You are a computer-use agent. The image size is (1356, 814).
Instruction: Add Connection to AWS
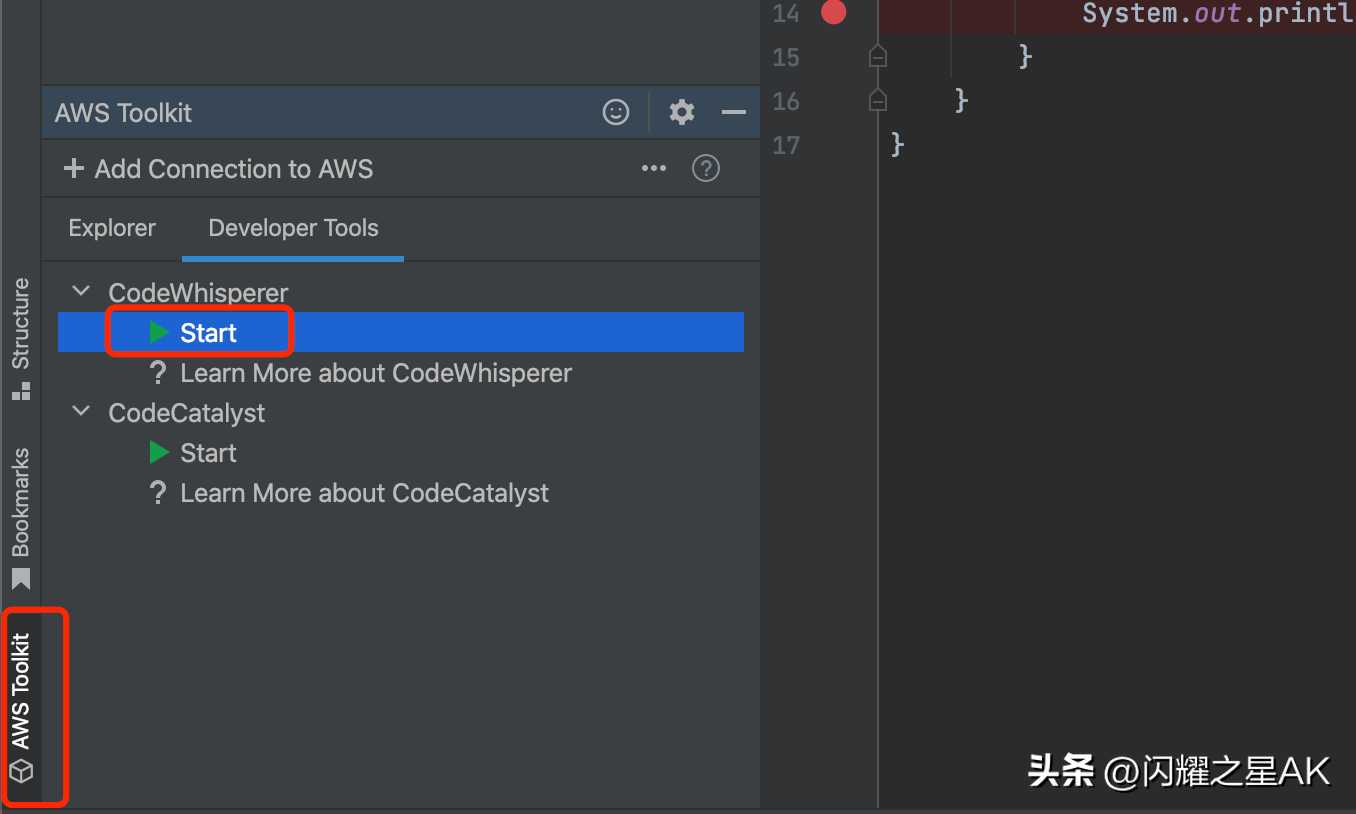(219, 169)
